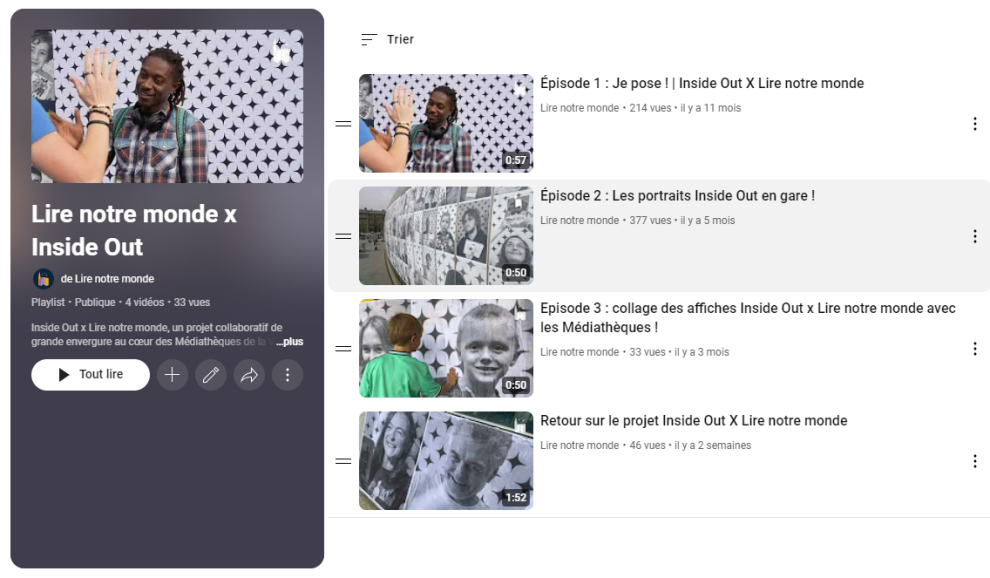Expand description by clicking ...plus
The height and width of the screenshot is (578, 990).
290,342
